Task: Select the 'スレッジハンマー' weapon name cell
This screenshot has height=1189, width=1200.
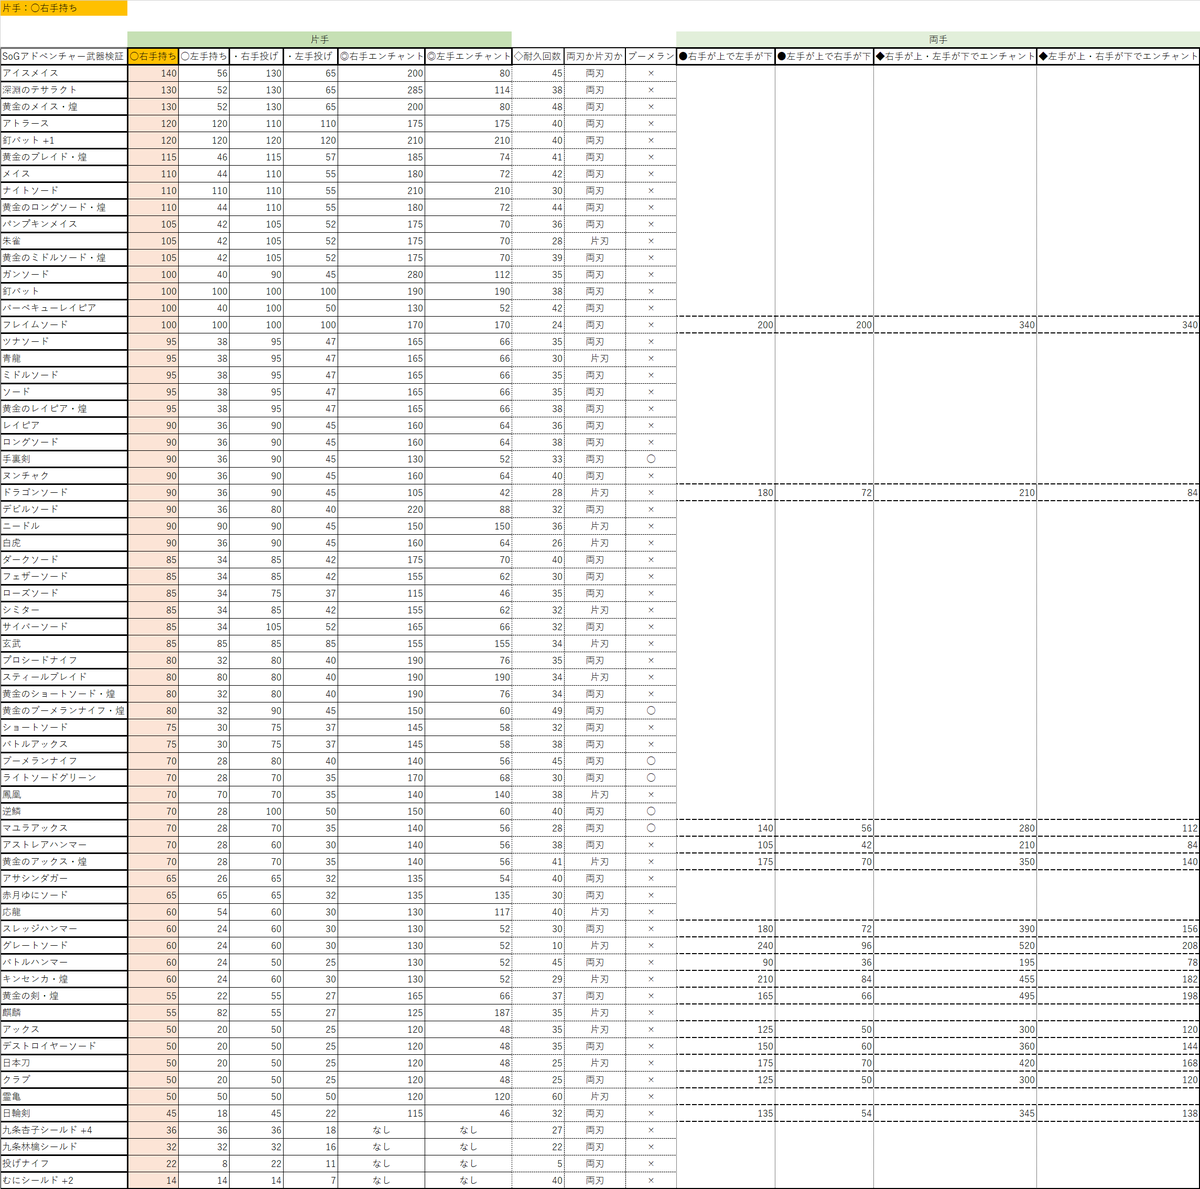Action: 64,929
